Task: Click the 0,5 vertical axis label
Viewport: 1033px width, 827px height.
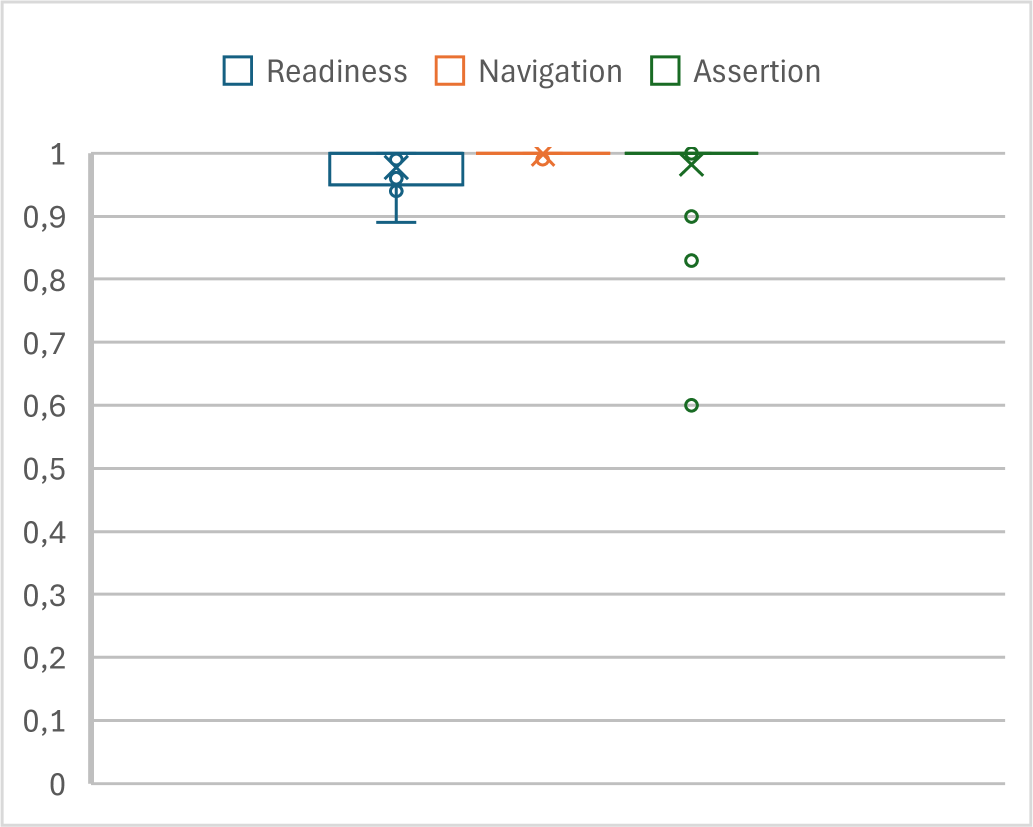Action: tap(45, 469)
